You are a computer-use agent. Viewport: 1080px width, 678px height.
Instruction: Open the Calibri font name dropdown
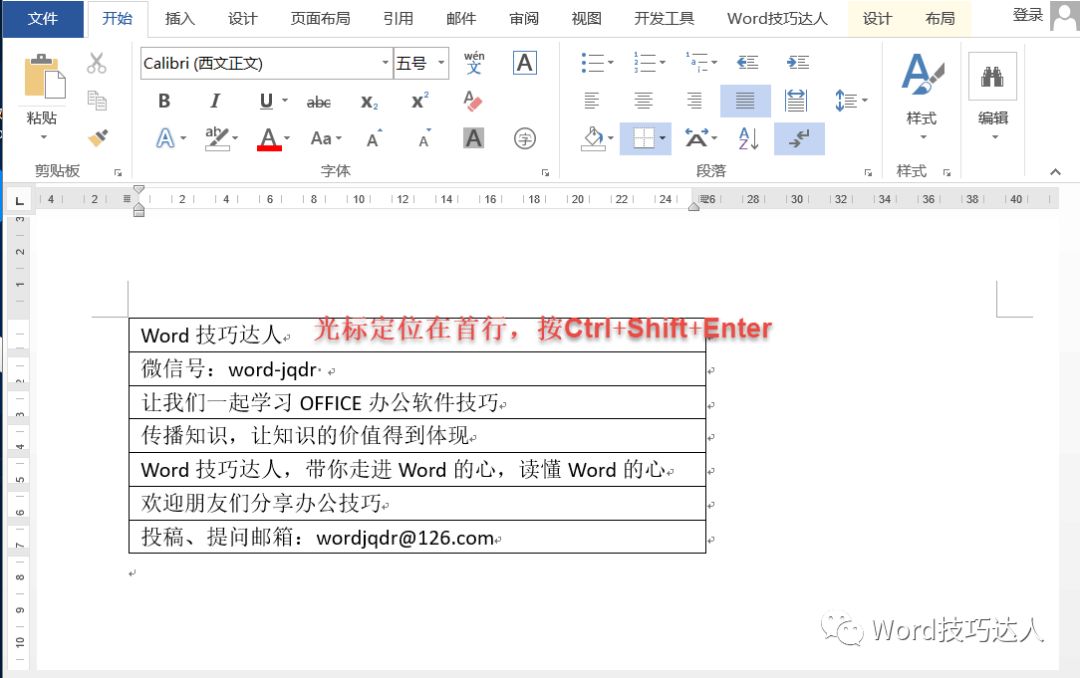[x=385, y=63]
